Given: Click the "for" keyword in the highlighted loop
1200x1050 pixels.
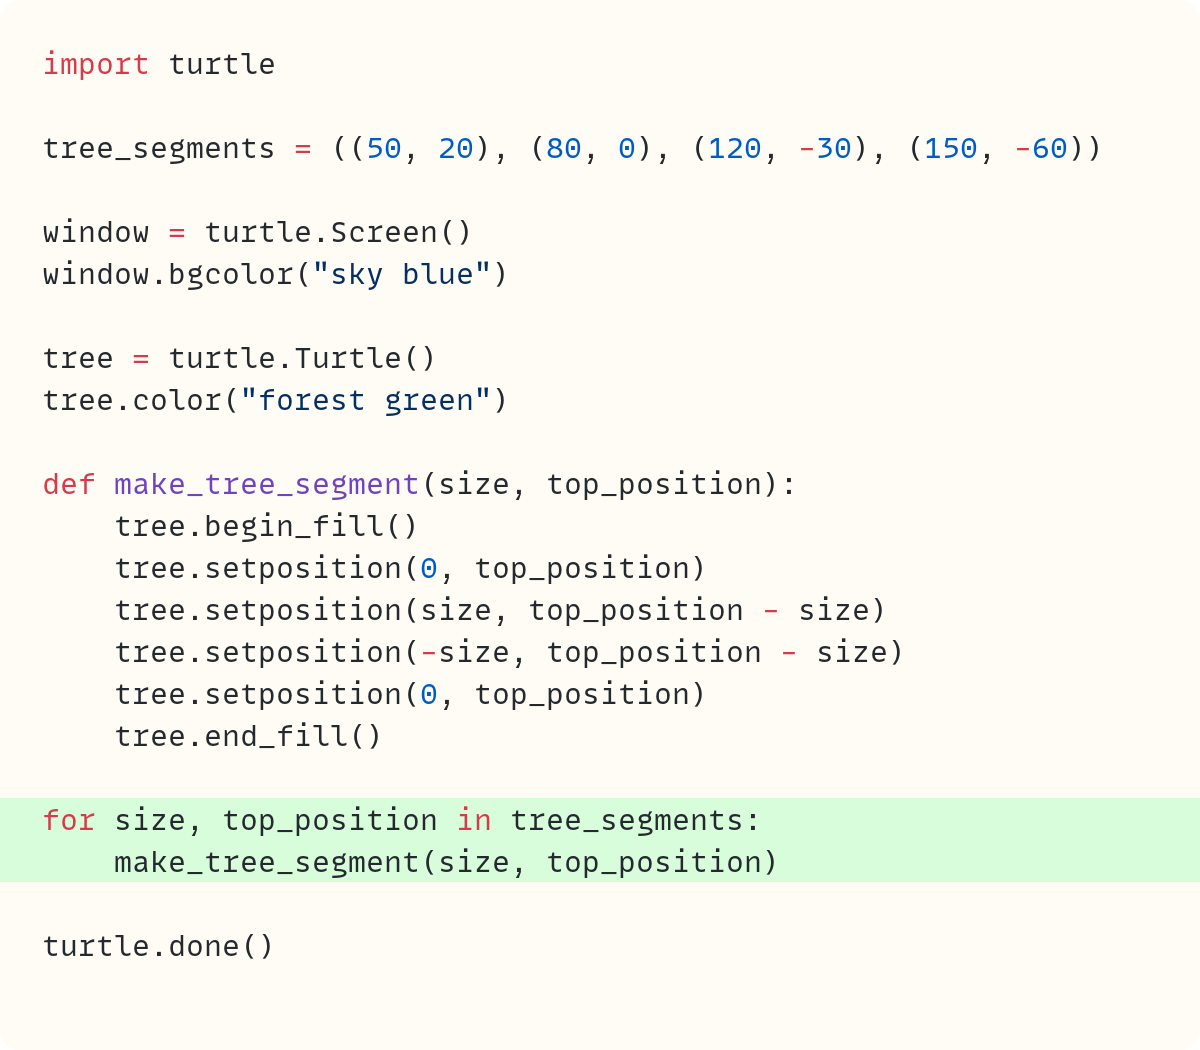Looking at the screenshot, I should [69, 820].
